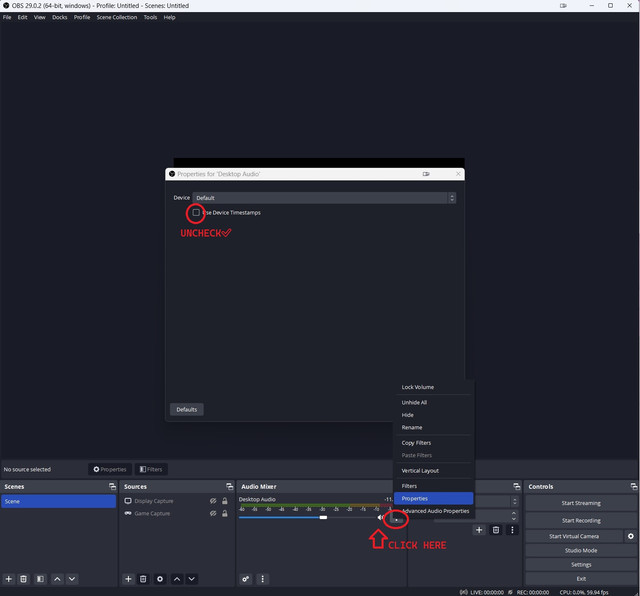
Task: Move source down in Sources dock
Action: click(191, 578)
